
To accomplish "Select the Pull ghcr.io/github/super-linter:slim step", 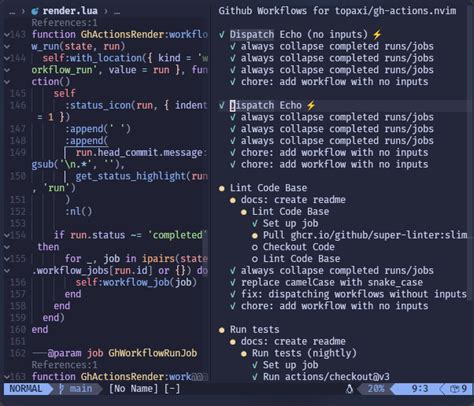I will (365, 235).
